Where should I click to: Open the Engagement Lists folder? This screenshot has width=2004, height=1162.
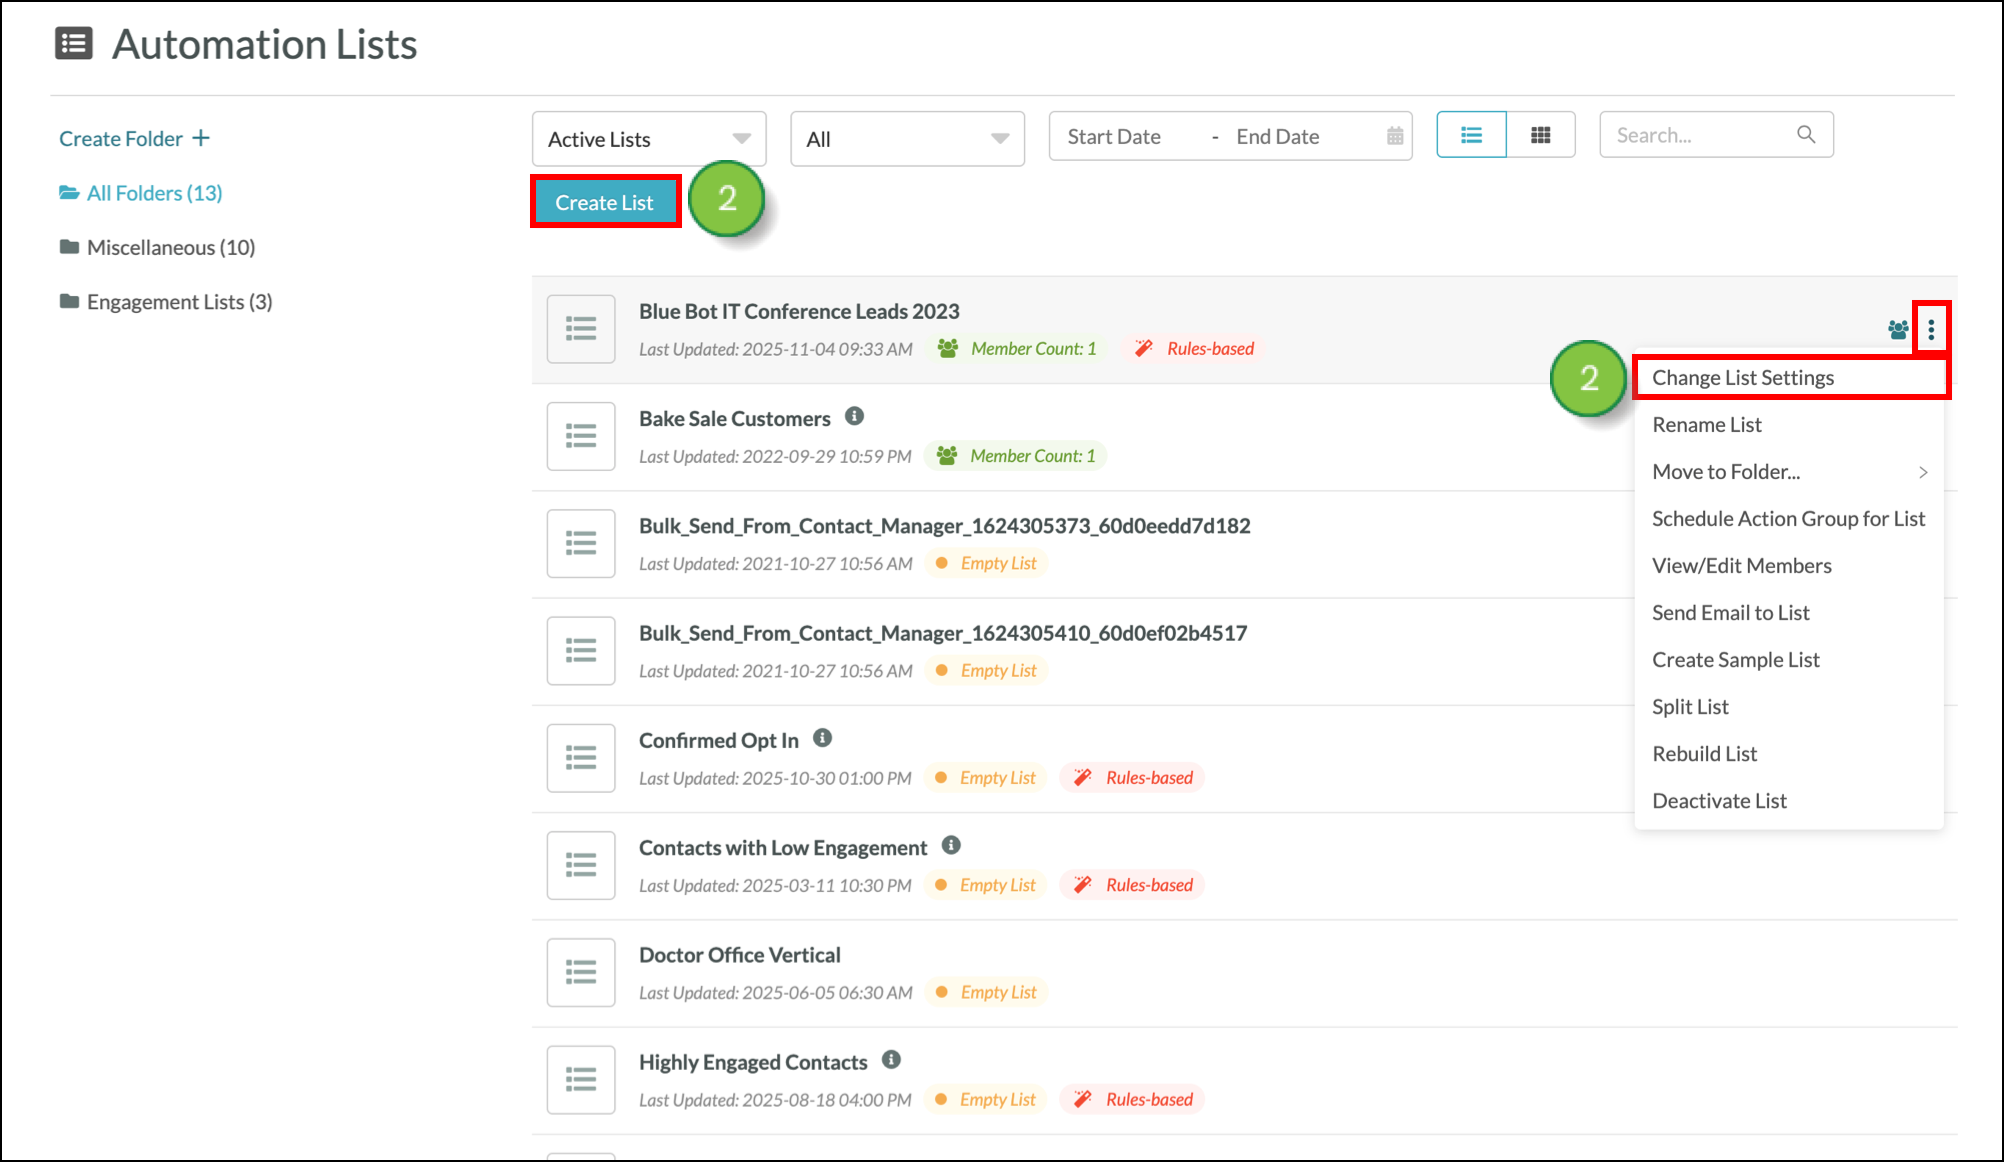179,302
